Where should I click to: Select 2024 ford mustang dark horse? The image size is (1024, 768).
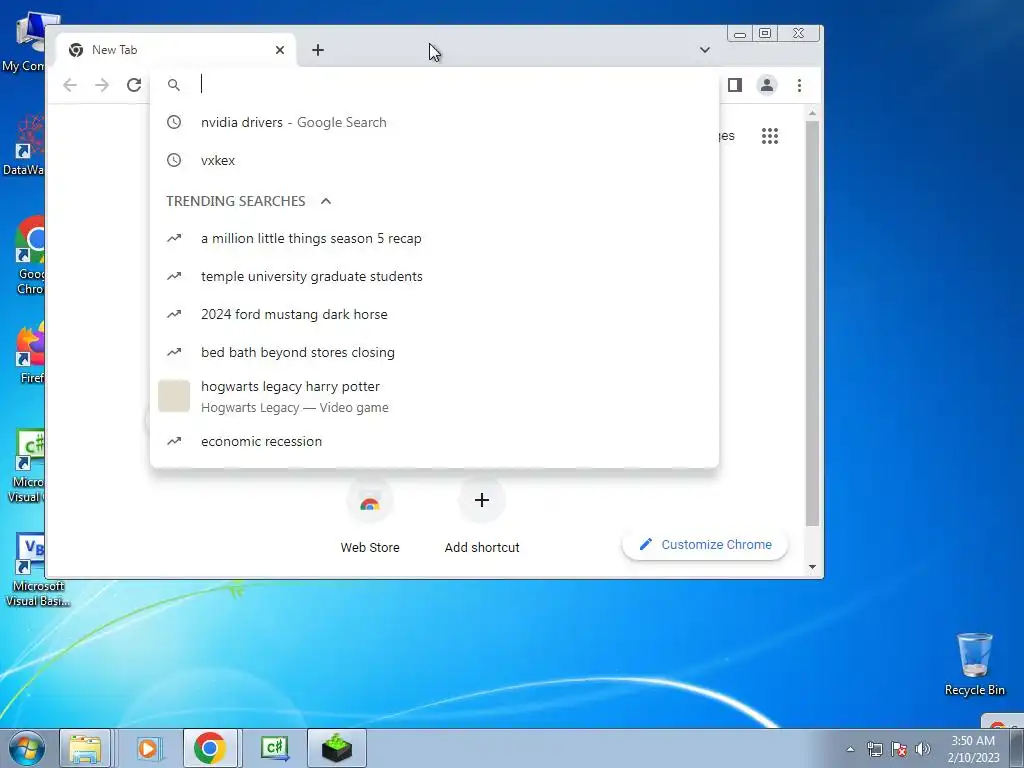pos(434,314)
